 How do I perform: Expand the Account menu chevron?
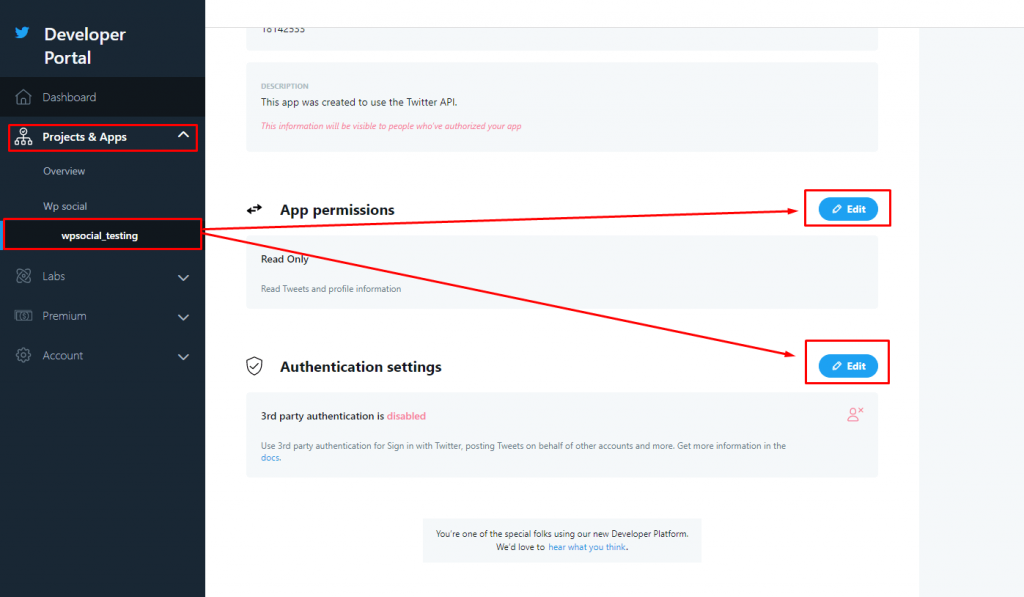pos(184,357)
